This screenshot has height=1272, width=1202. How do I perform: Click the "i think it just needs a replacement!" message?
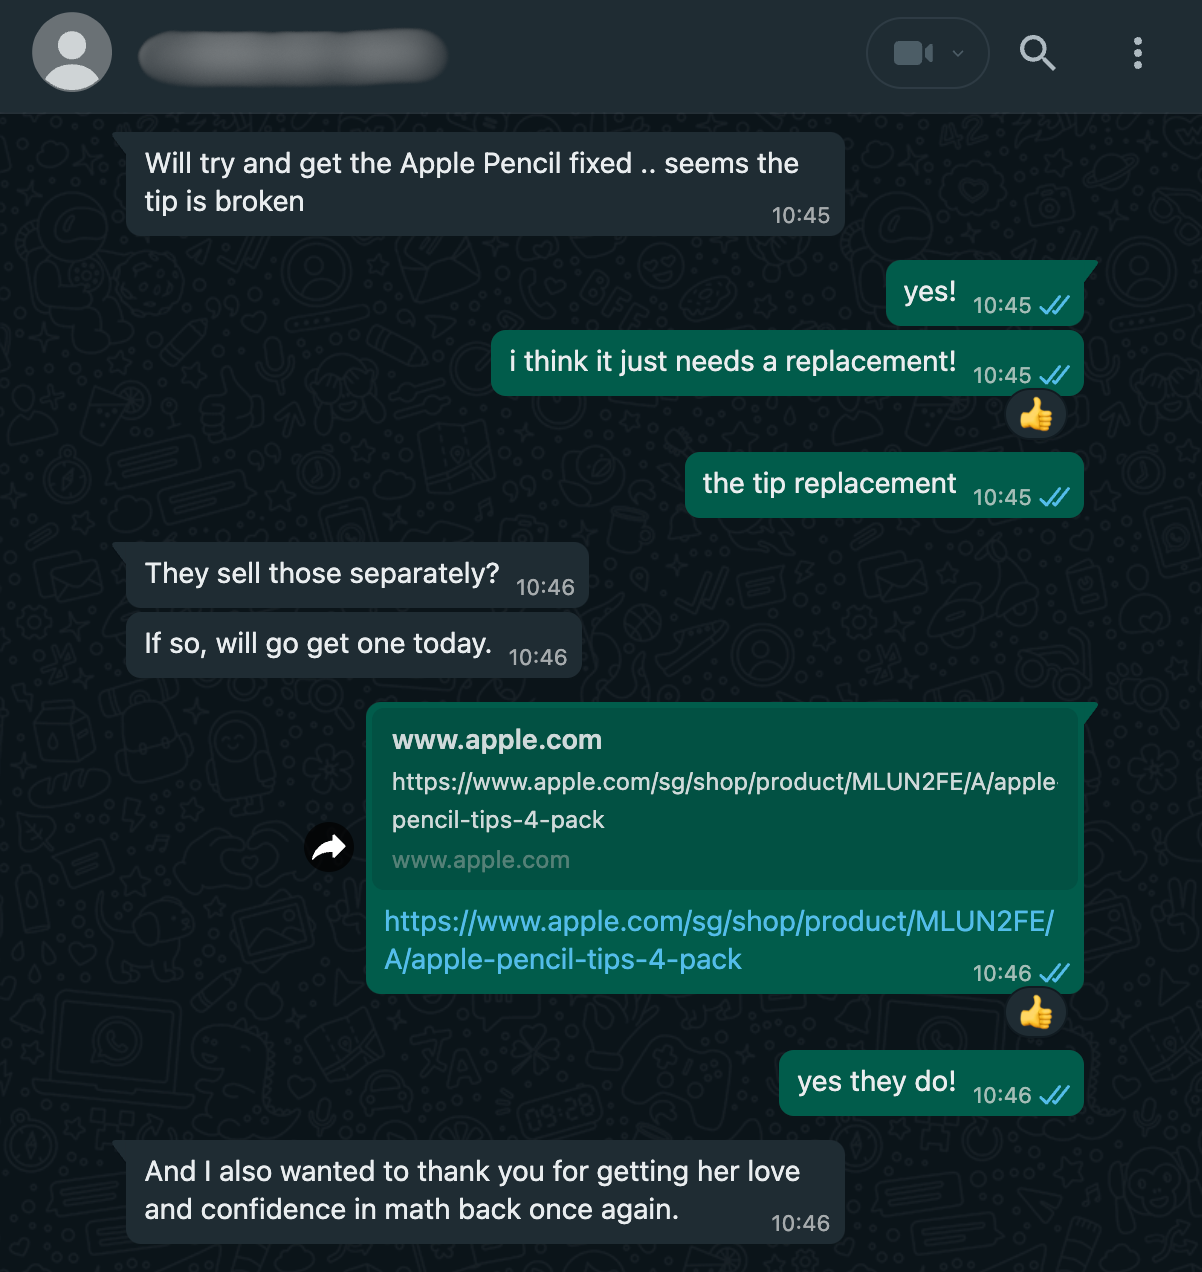pos(732,362)
